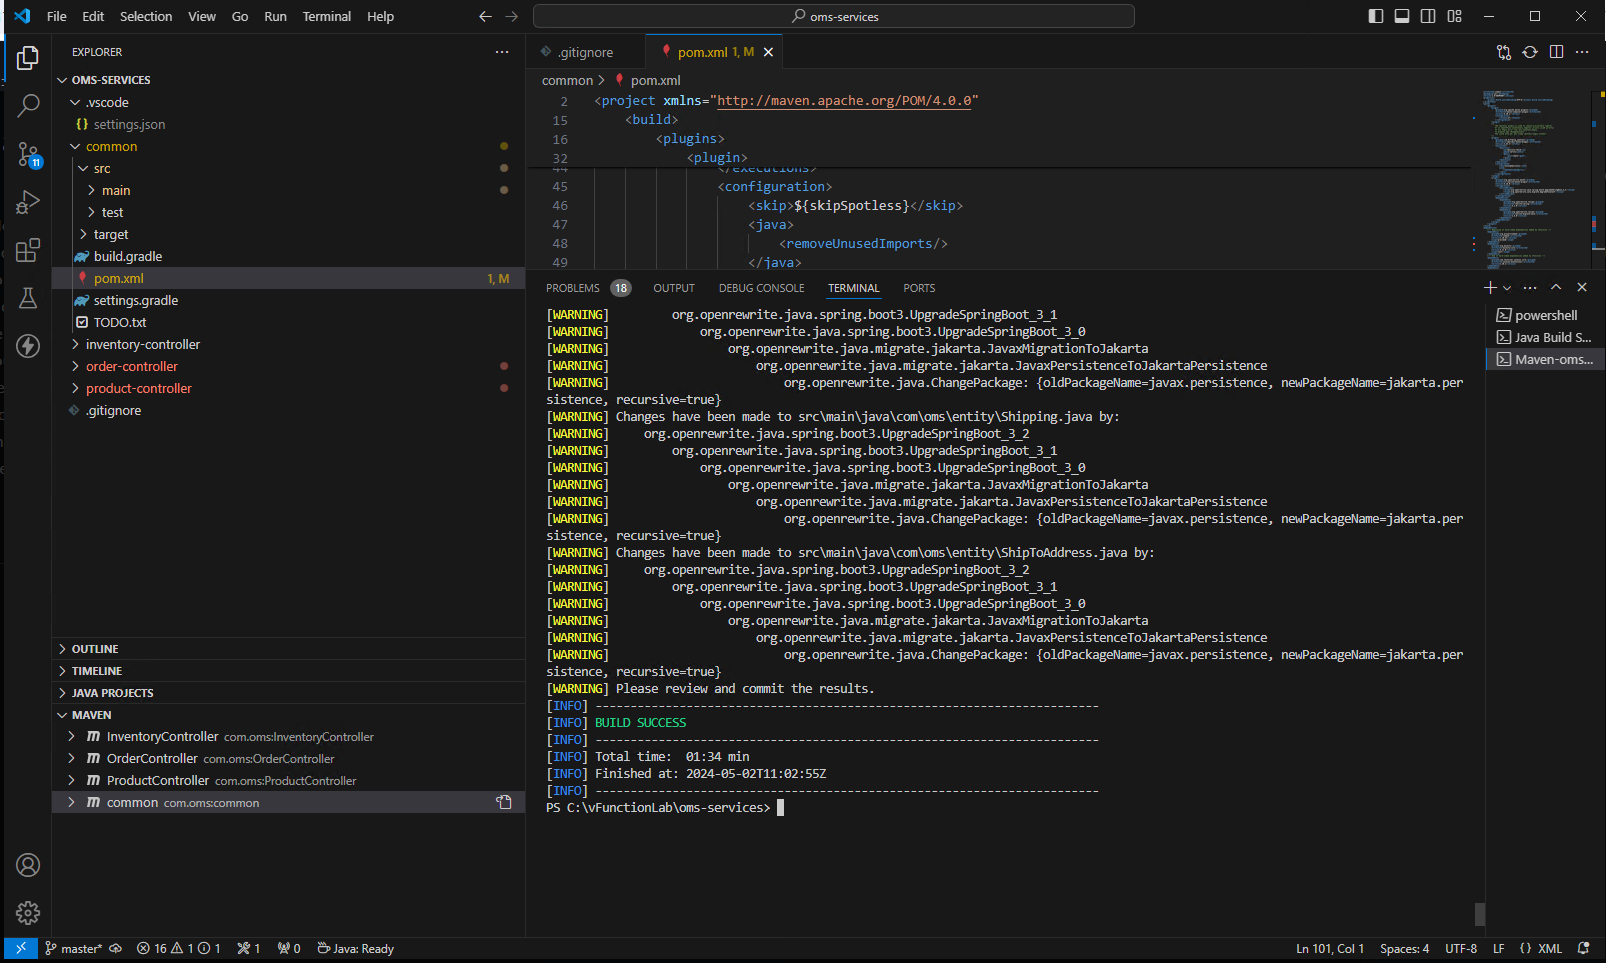Click the oms-services command center search box
This screenshot has width=1606, height=963.
point(833,16)
